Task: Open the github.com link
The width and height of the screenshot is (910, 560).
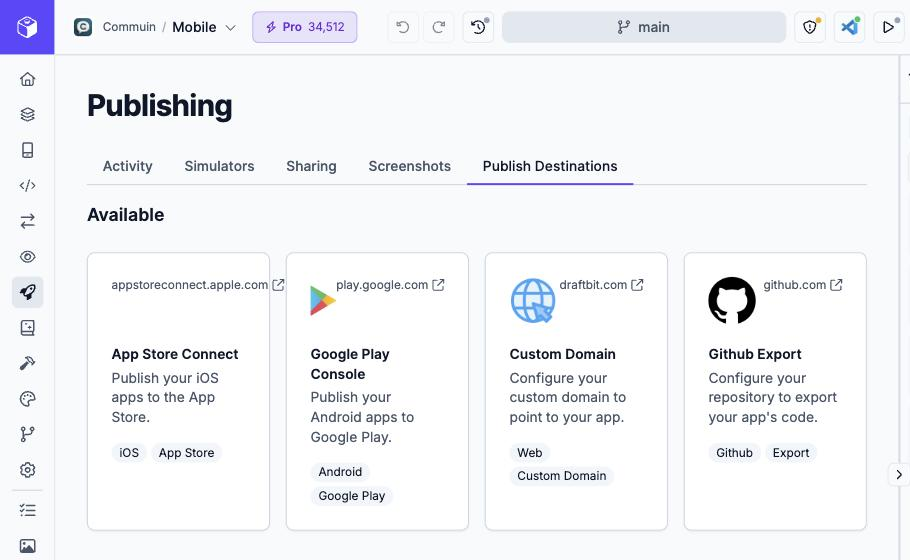Action: coord(795,285)
